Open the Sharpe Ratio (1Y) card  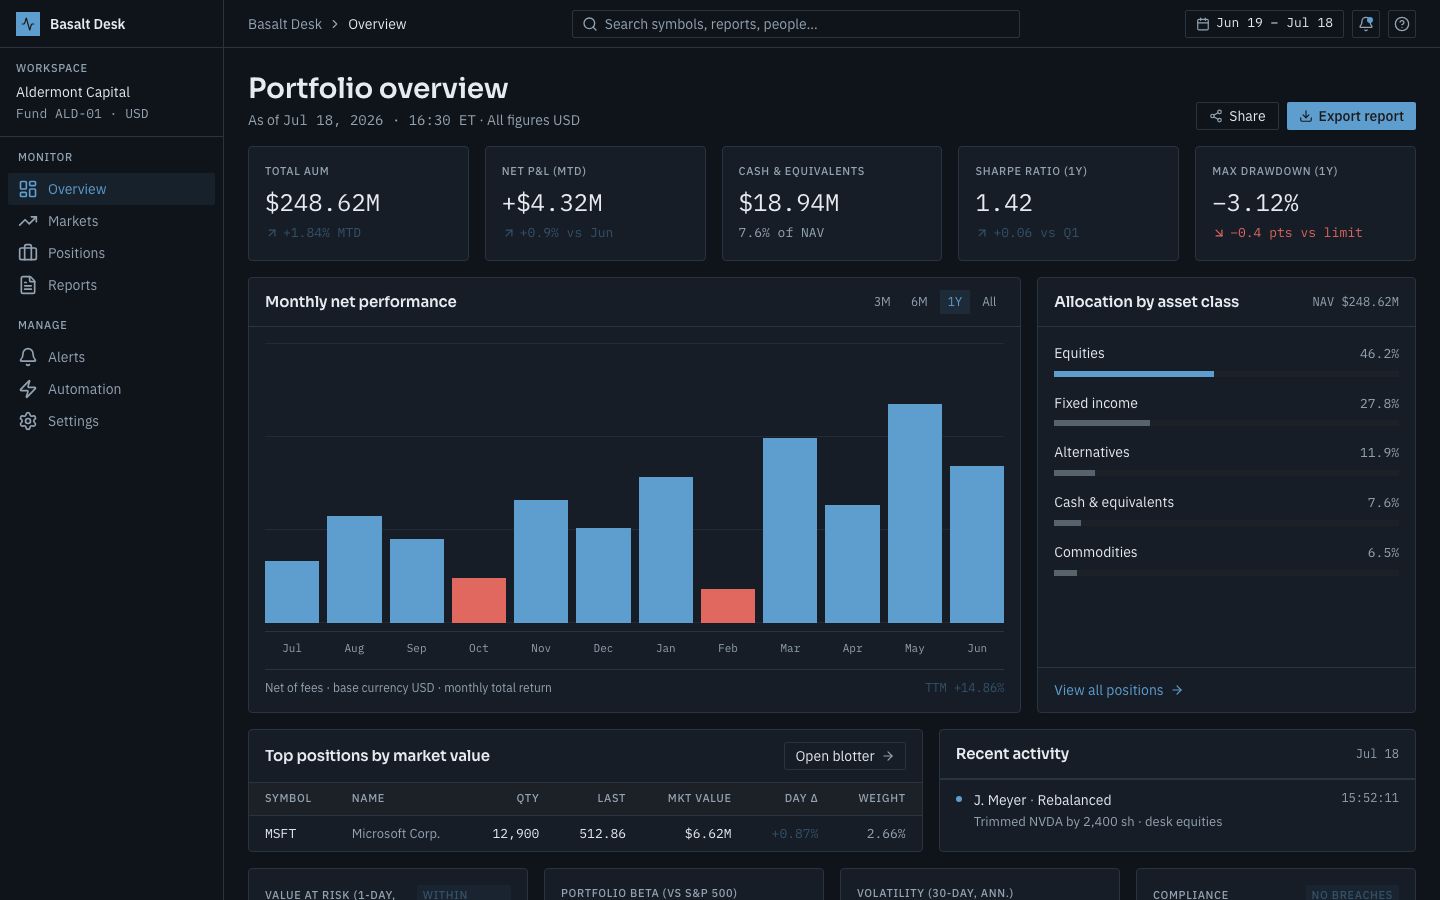pos(1068,204)
